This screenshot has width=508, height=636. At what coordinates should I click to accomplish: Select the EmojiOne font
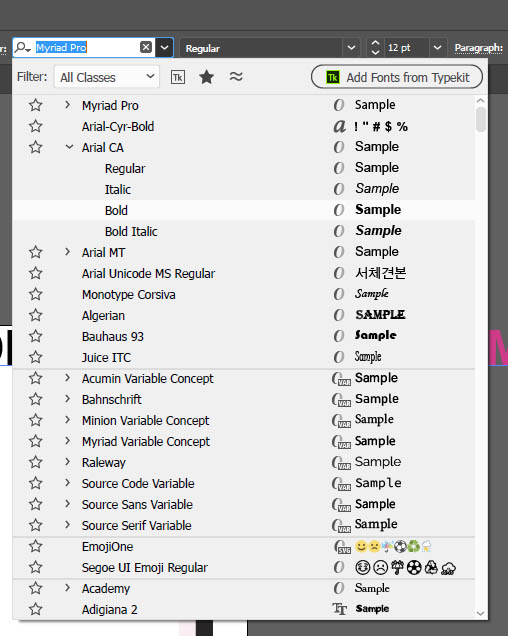pyautogui.click(x=108, y=546)
